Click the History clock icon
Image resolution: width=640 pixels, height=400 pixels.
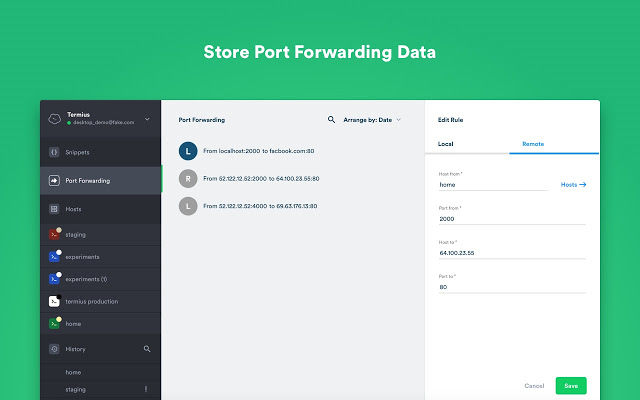point(54,349)
